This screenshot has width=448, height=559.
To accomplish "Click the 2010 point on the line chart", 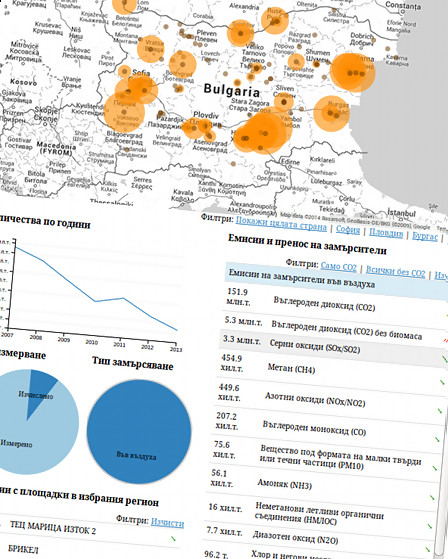I will pyautogui.click(x=95, y=302).
